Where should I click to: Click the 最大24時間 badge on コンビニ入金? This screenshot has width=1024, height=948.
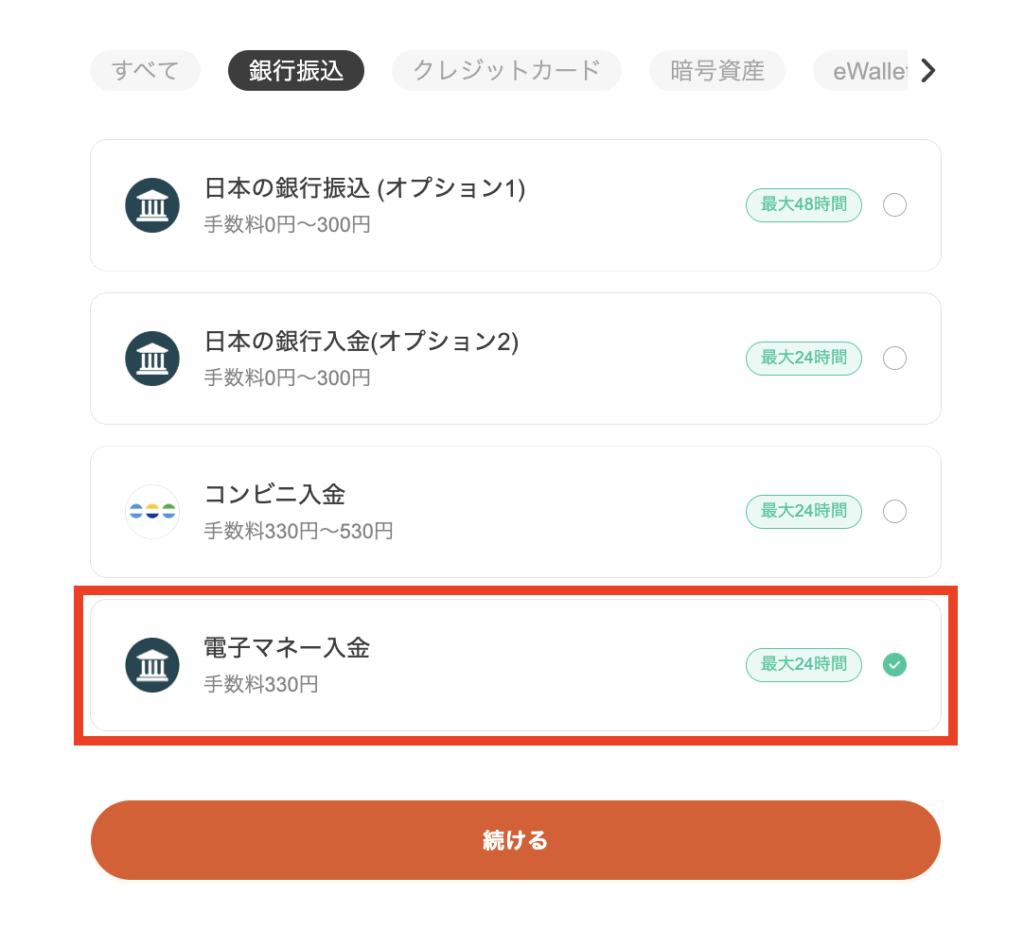803,511
